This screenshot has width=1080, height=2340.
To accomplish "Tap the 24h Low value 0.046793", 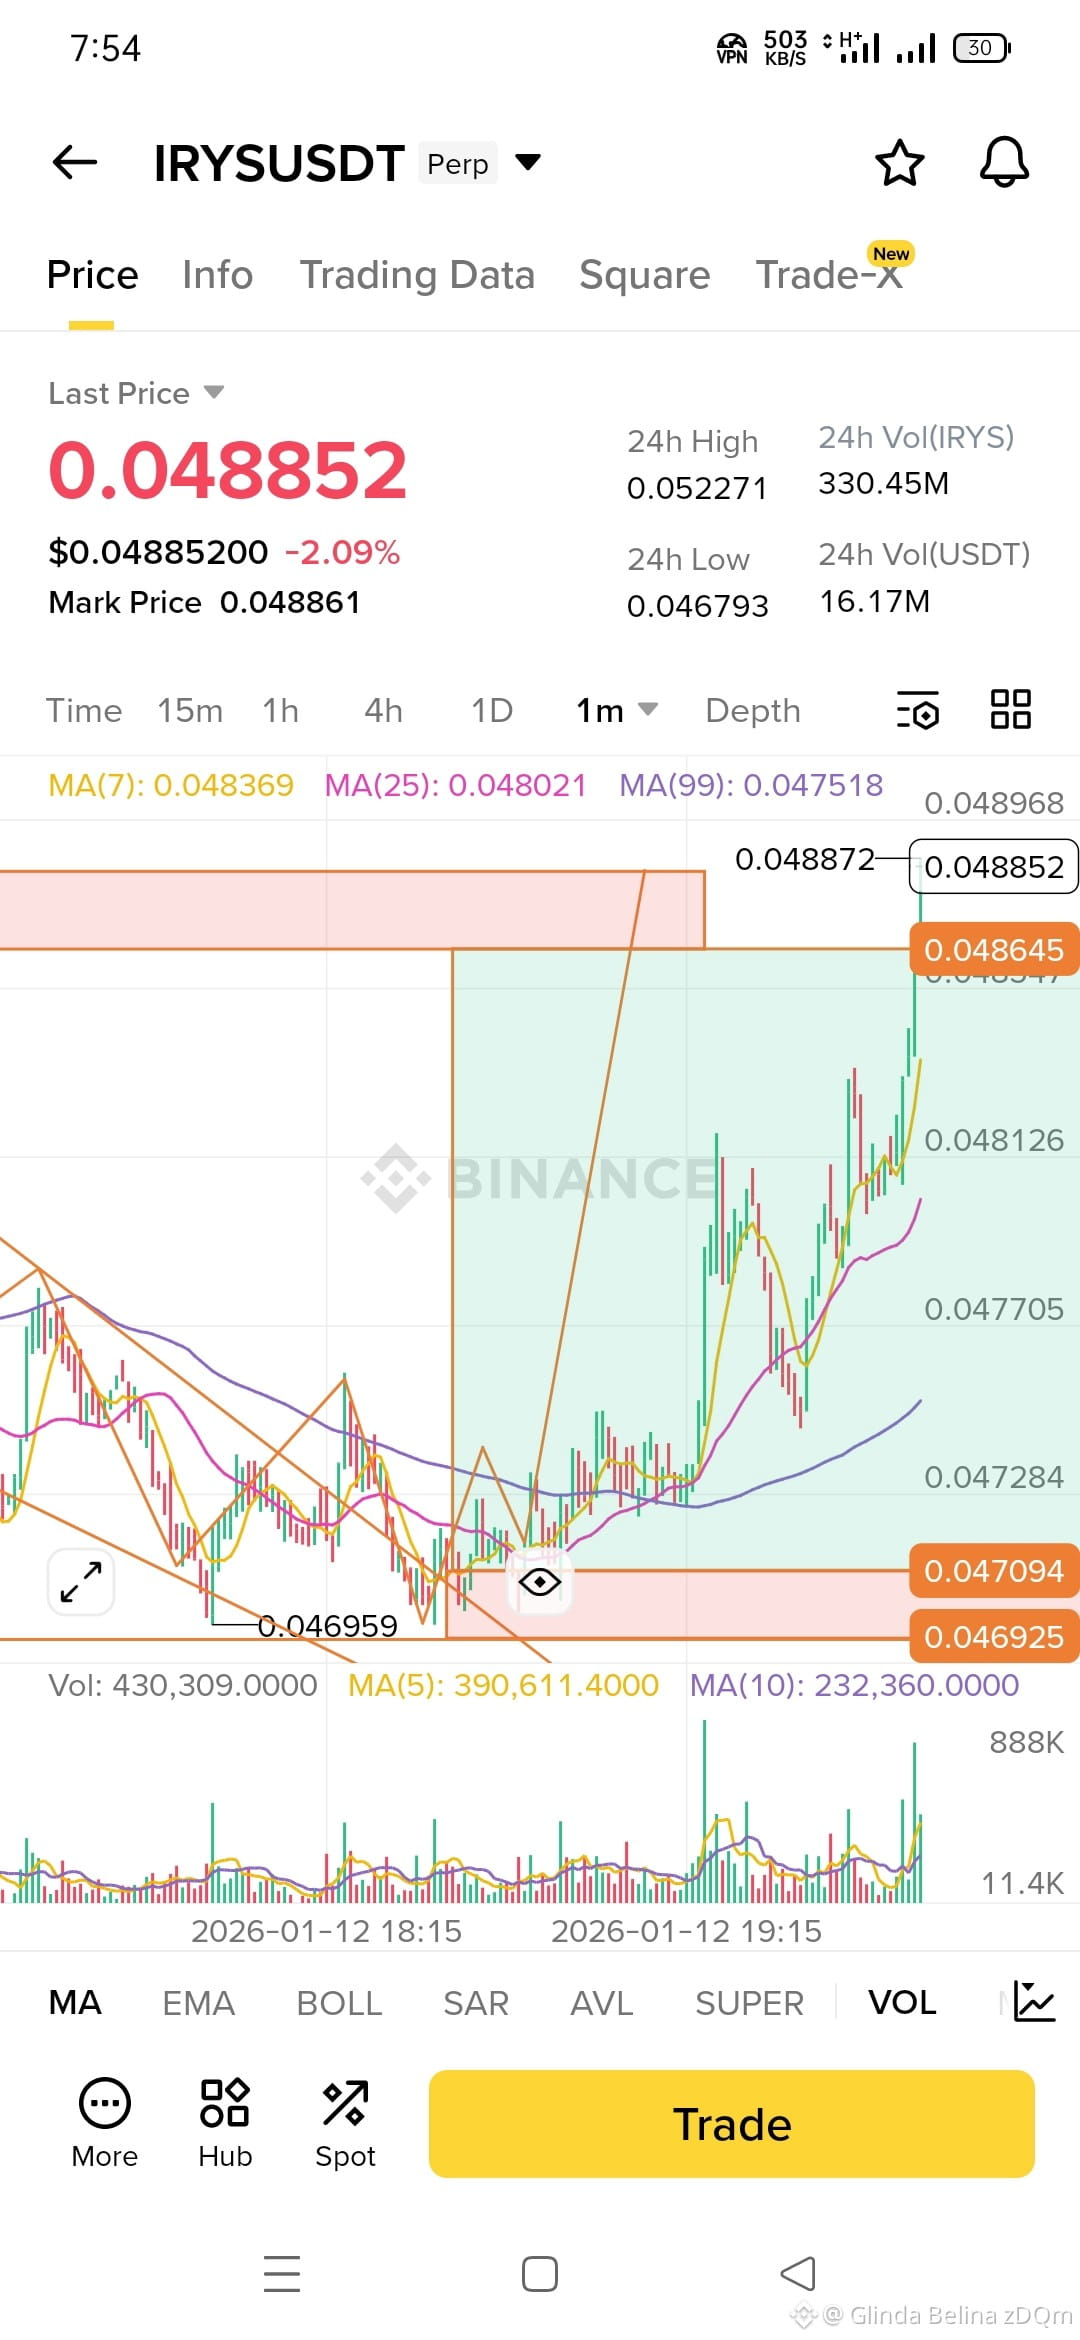I will pos(697,606).
